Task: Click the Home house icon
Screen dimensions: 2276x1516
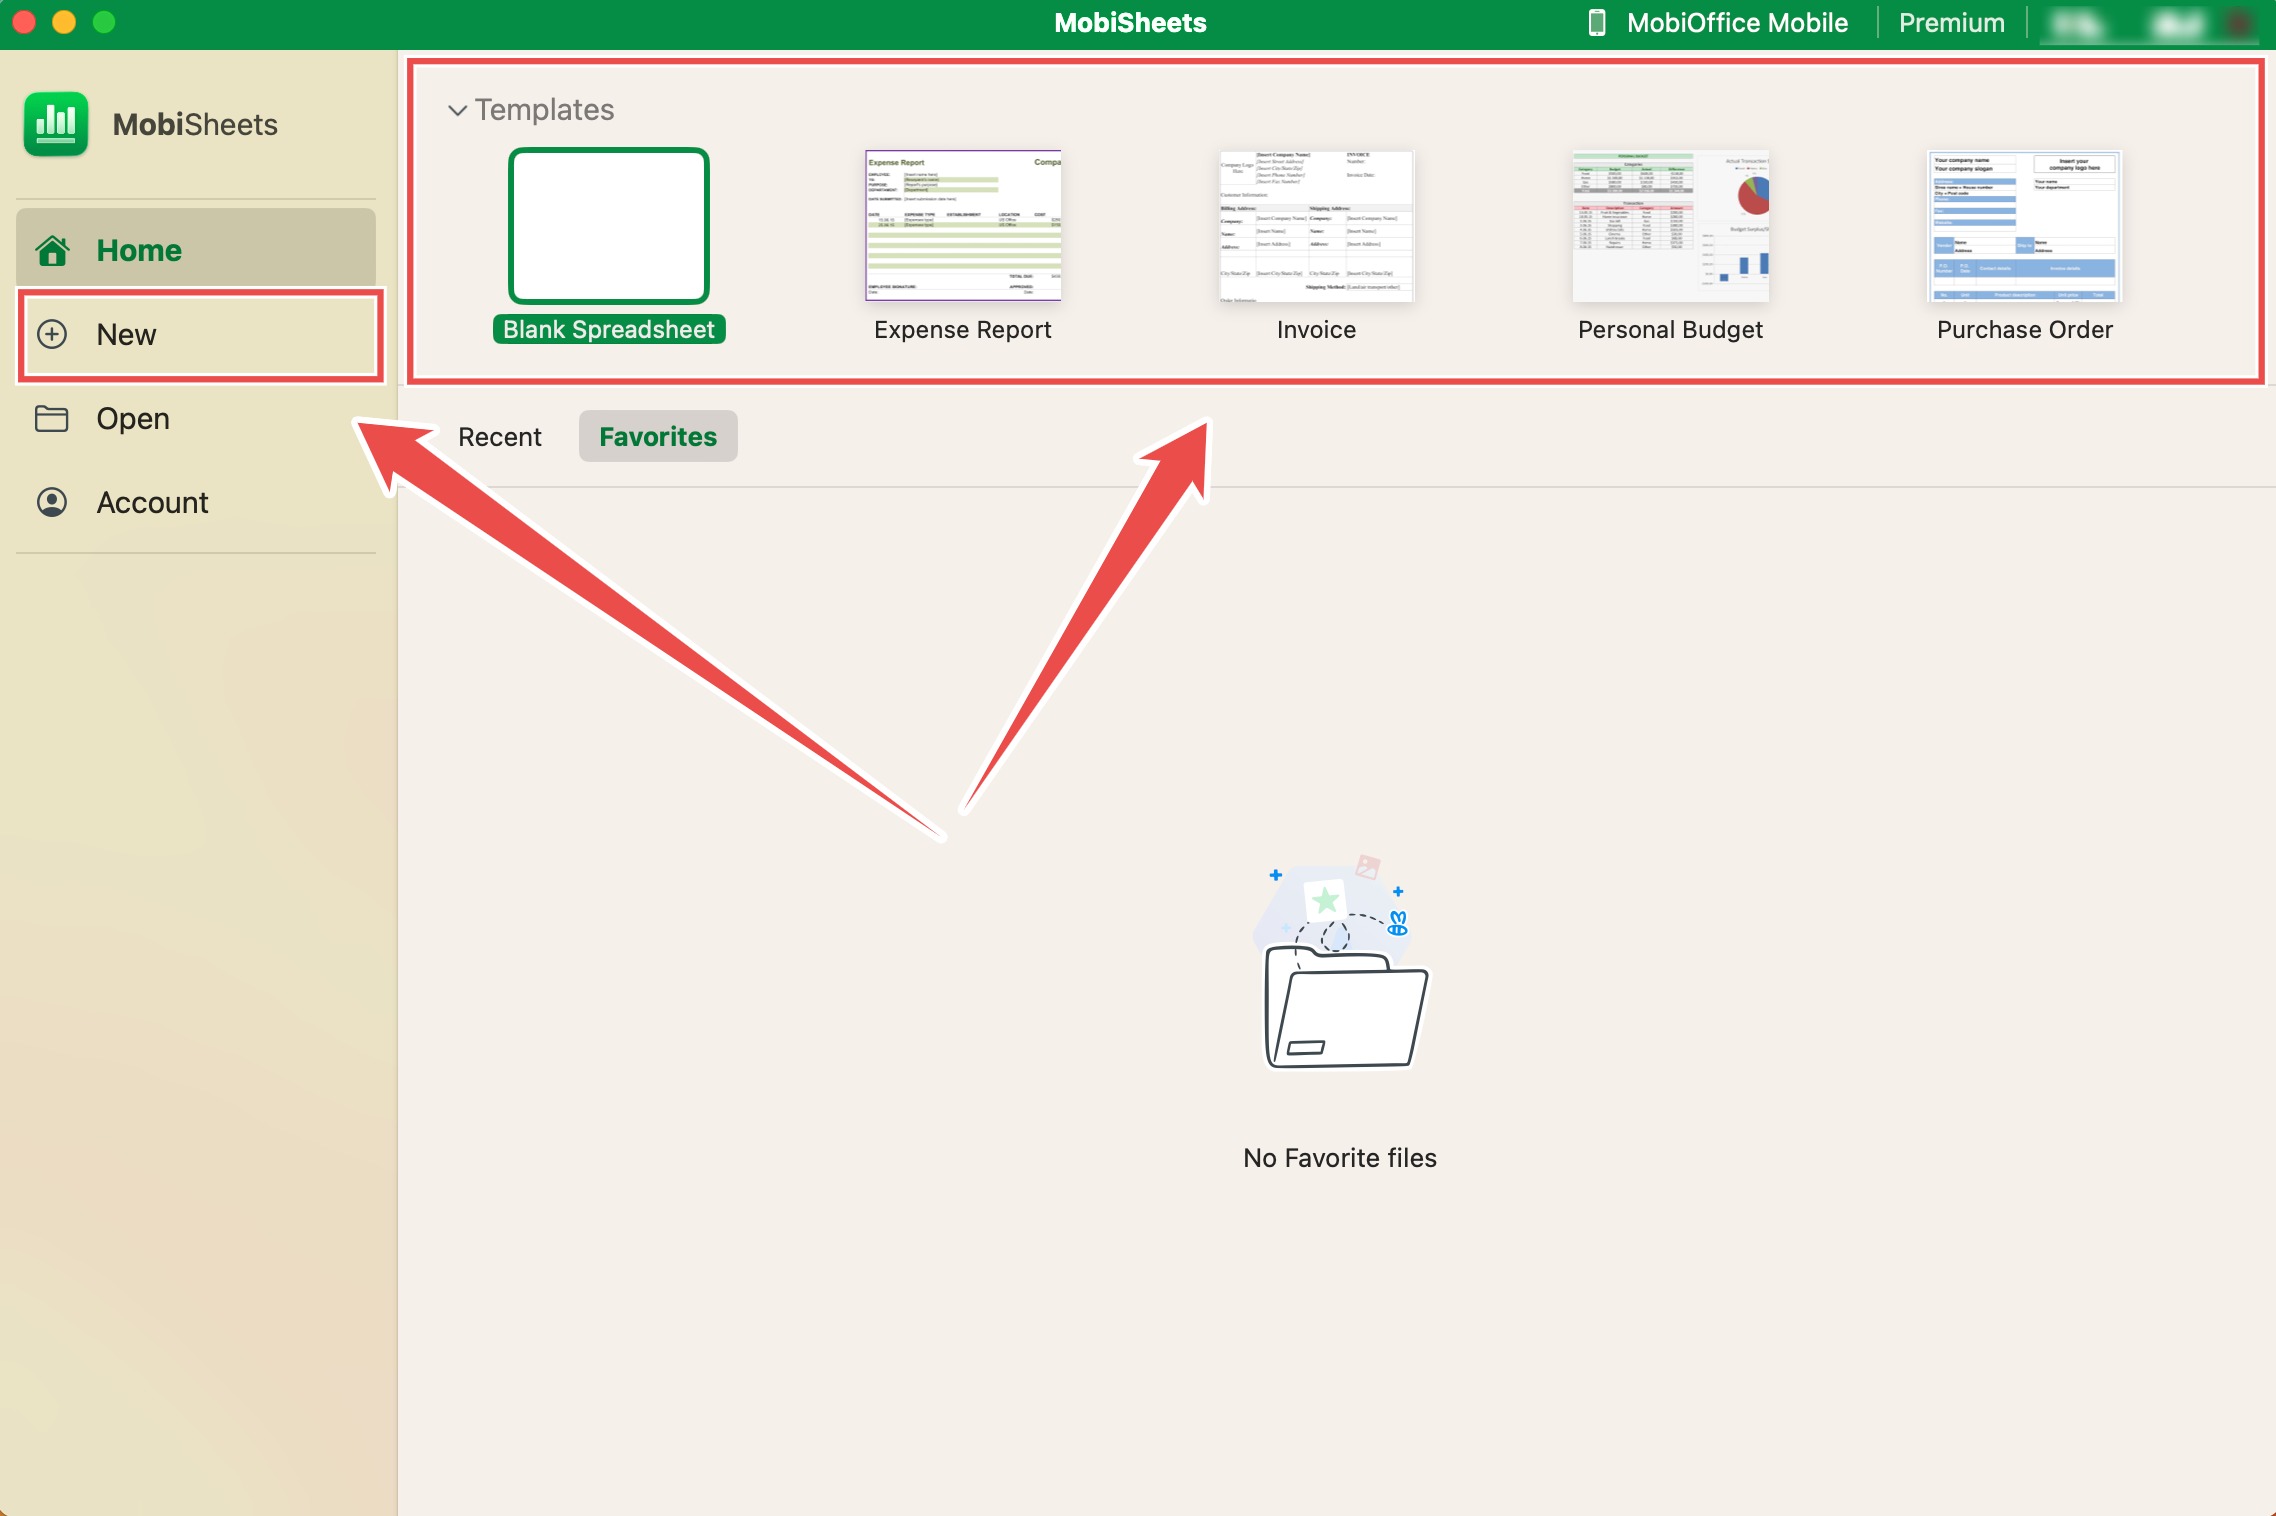Action: (x=52, y=250)
